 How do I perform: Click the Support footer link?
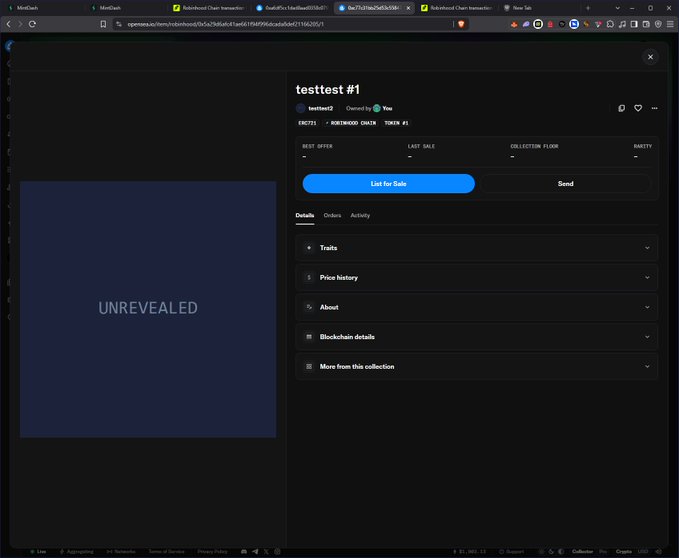[511, 552]
